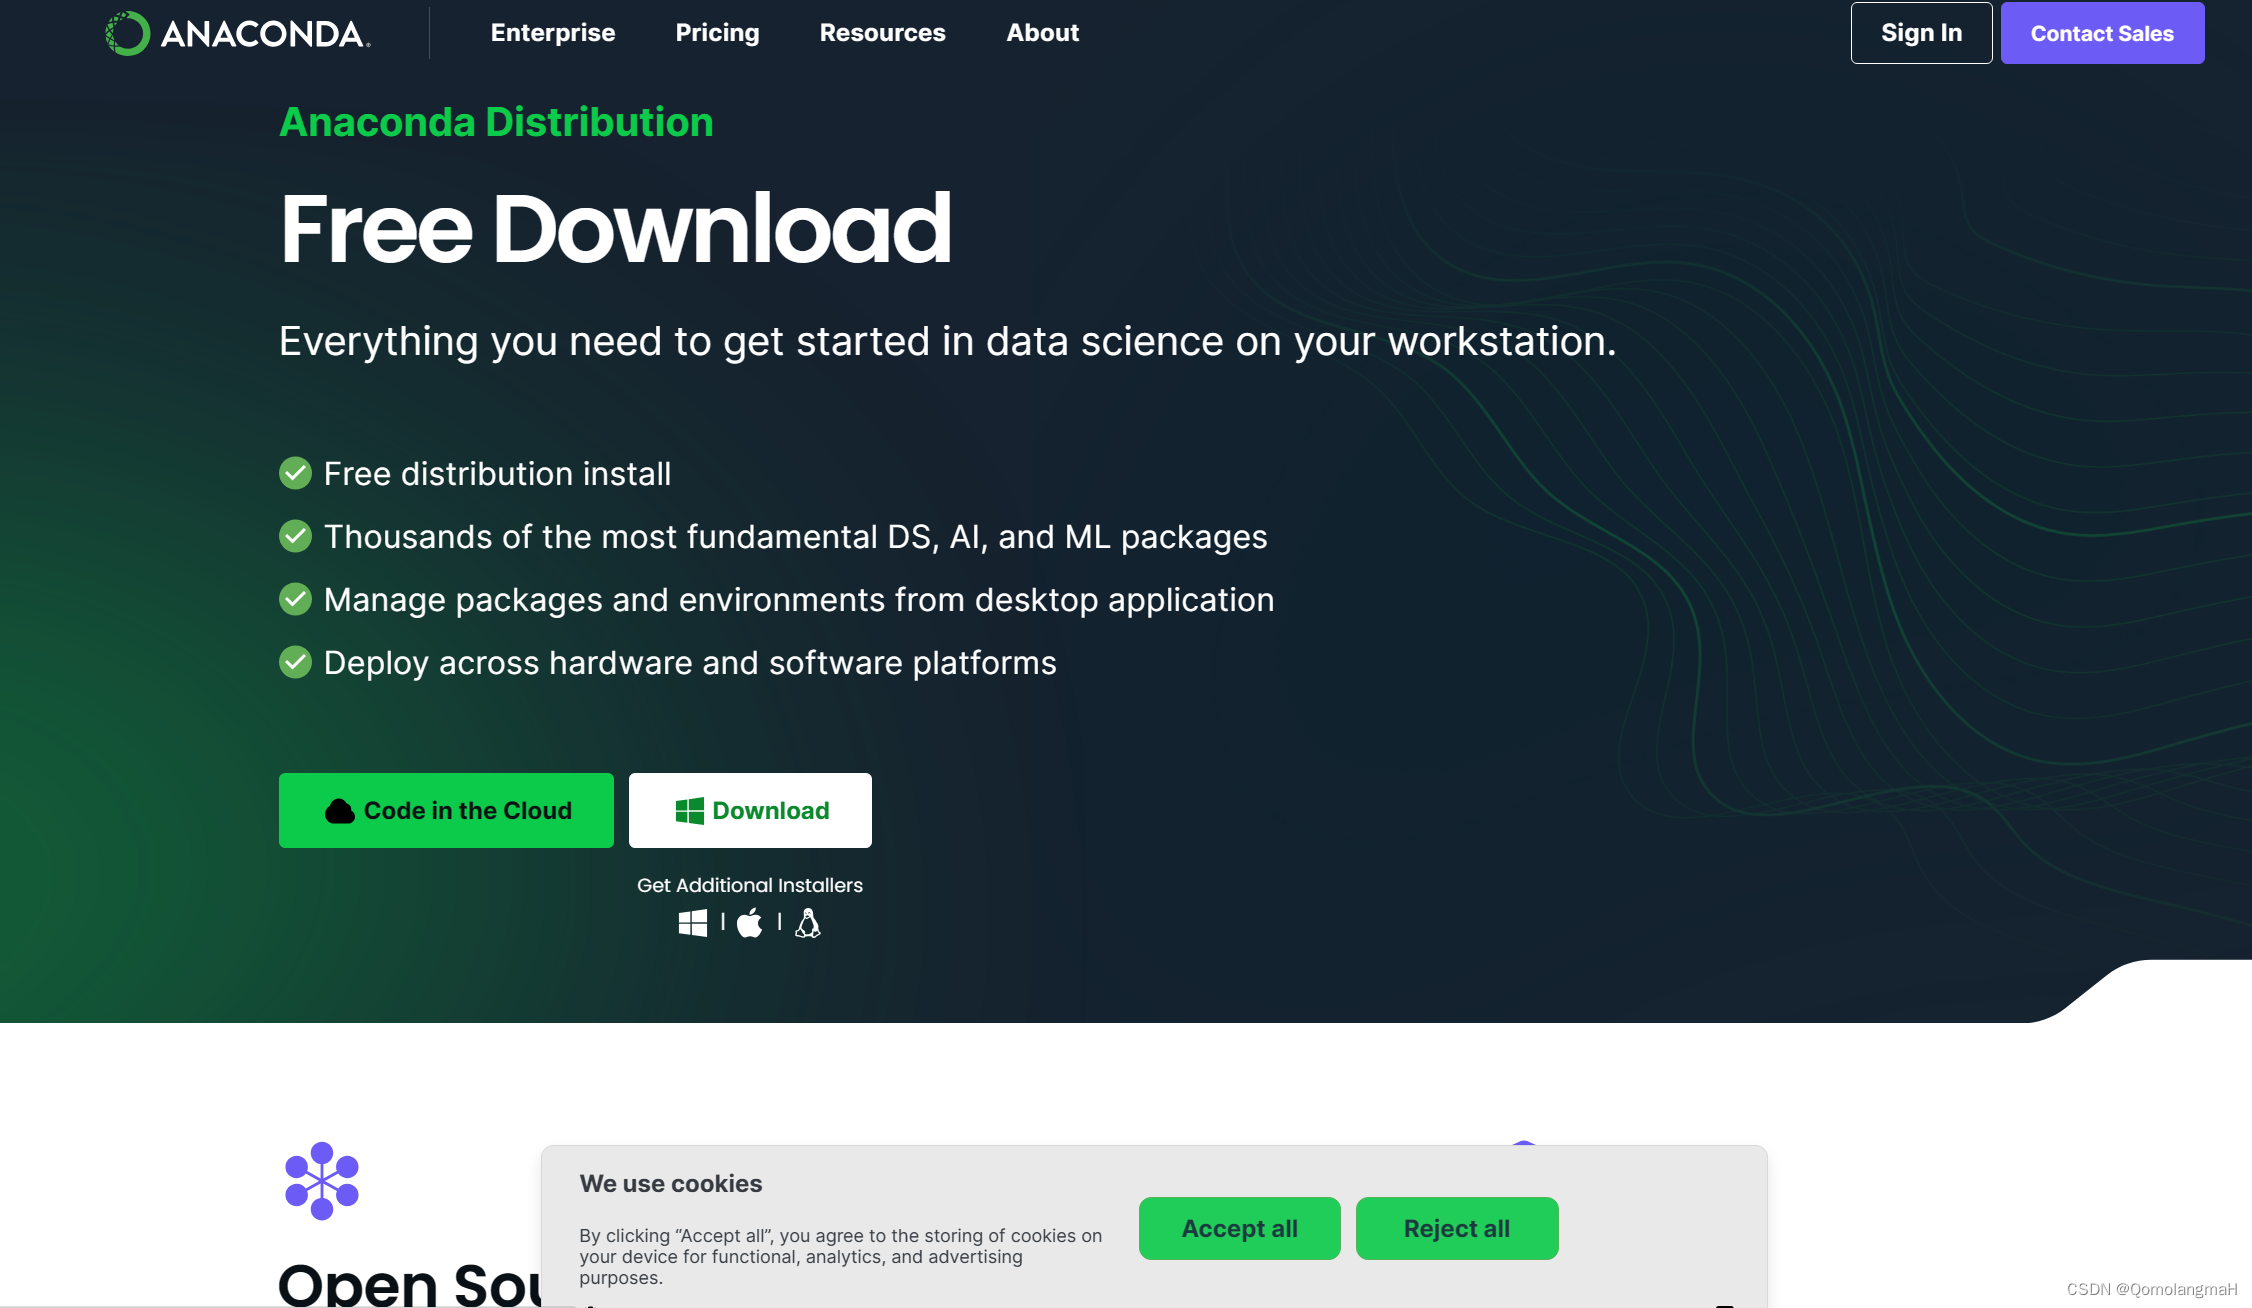Expand the Enterprise navigation menu
This screenshot has height=1308, width=2252.
[552, 31]
